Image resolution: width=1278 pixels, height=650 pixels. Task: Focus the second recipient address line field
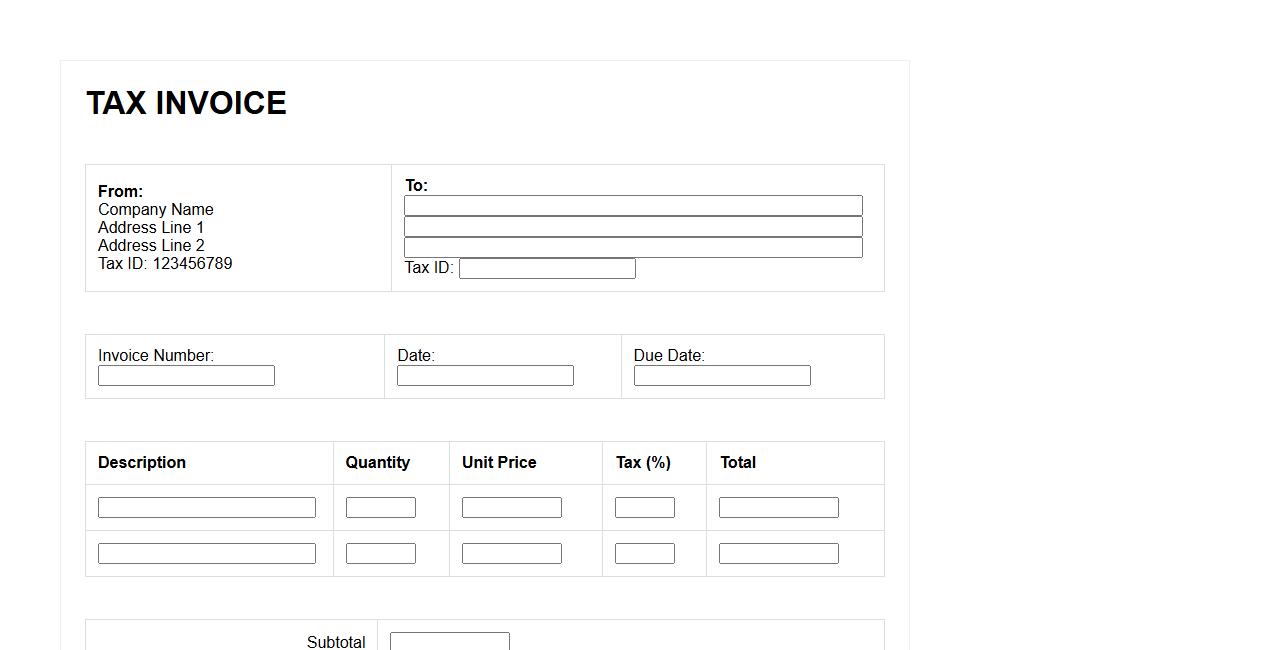click(633, 227)
